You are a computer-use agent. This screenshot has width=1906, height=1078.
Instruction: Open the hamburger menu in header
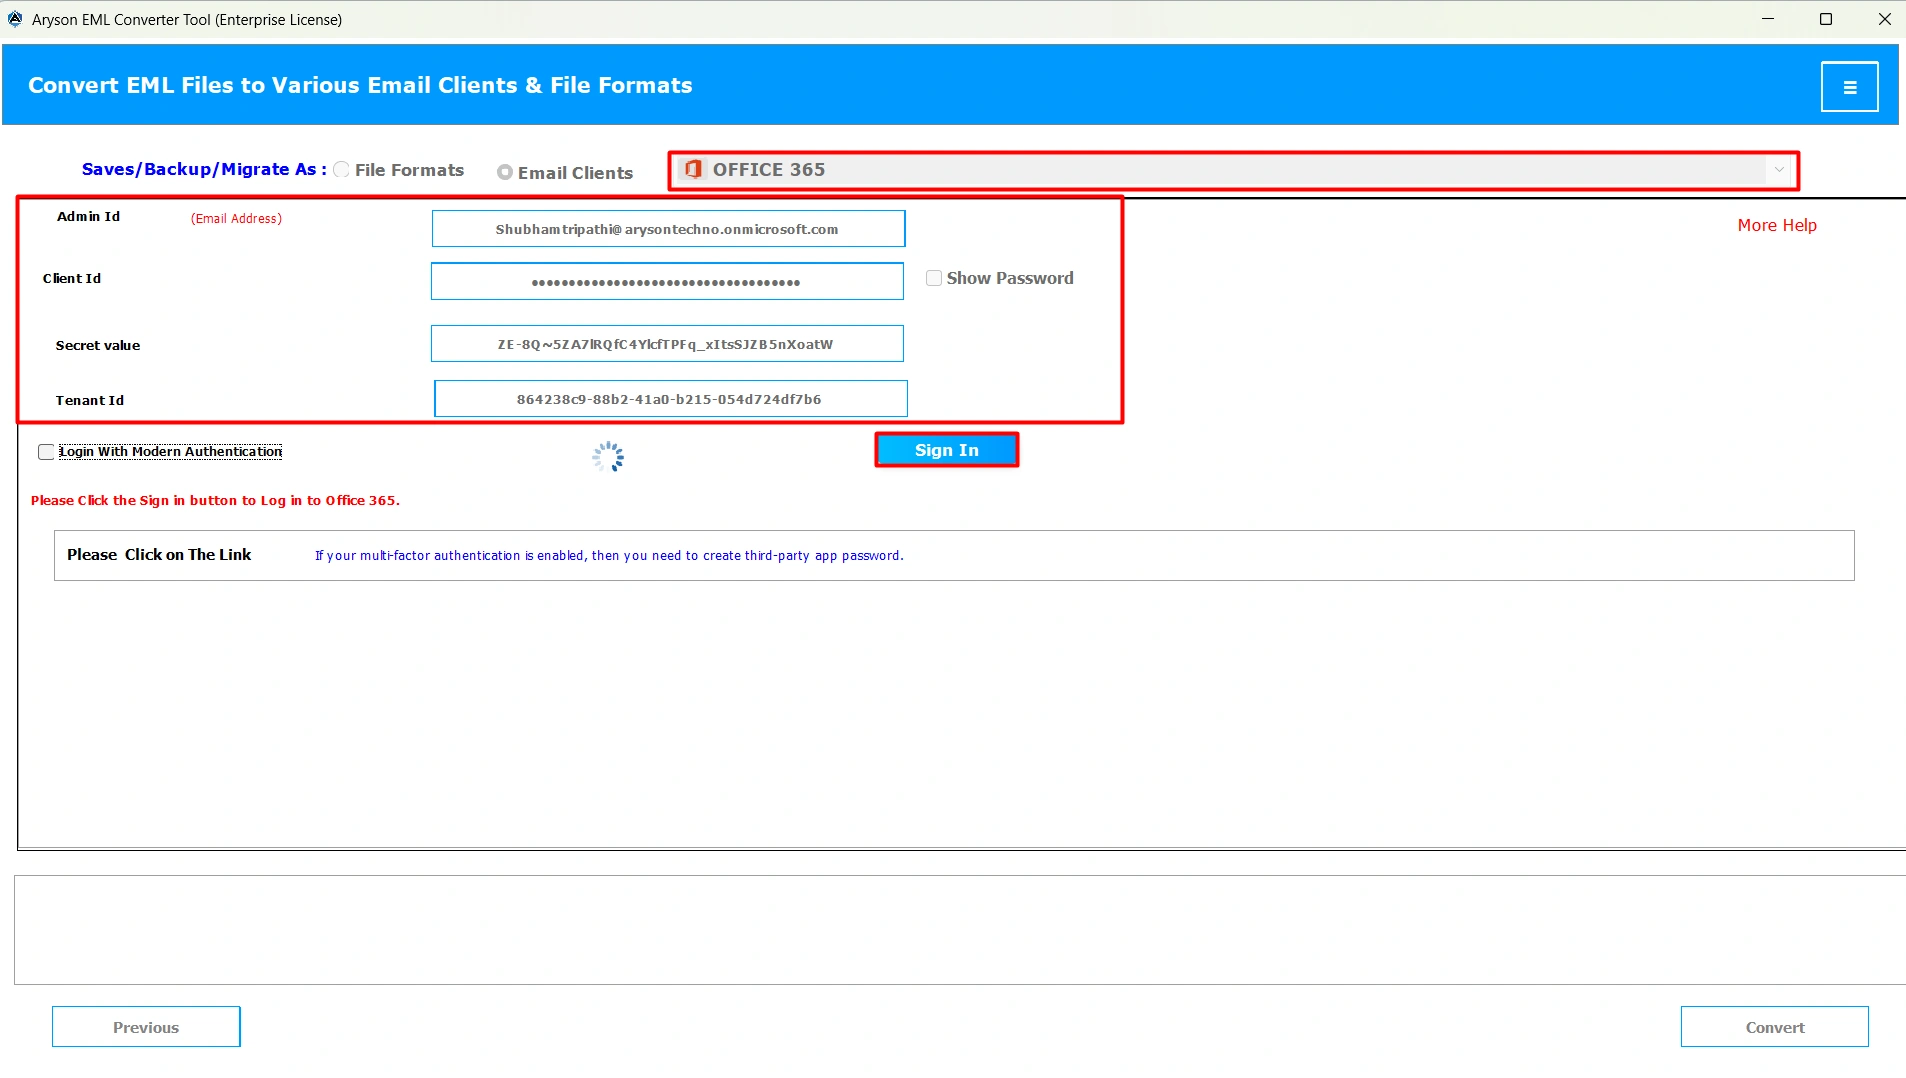[x=1849, y=87]
